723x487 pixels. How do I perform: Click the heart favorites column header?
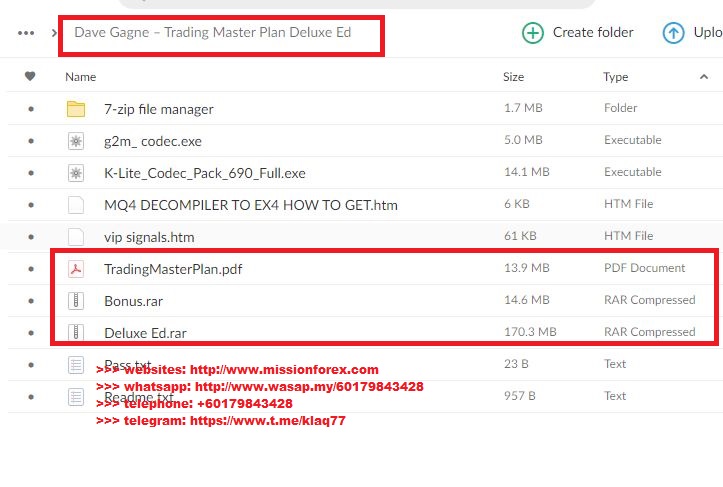click(30, 76)
